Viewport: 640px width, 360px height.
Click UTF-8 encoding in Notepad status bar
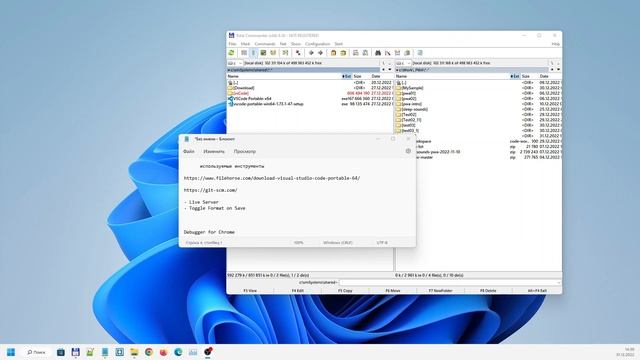point(382,242)
